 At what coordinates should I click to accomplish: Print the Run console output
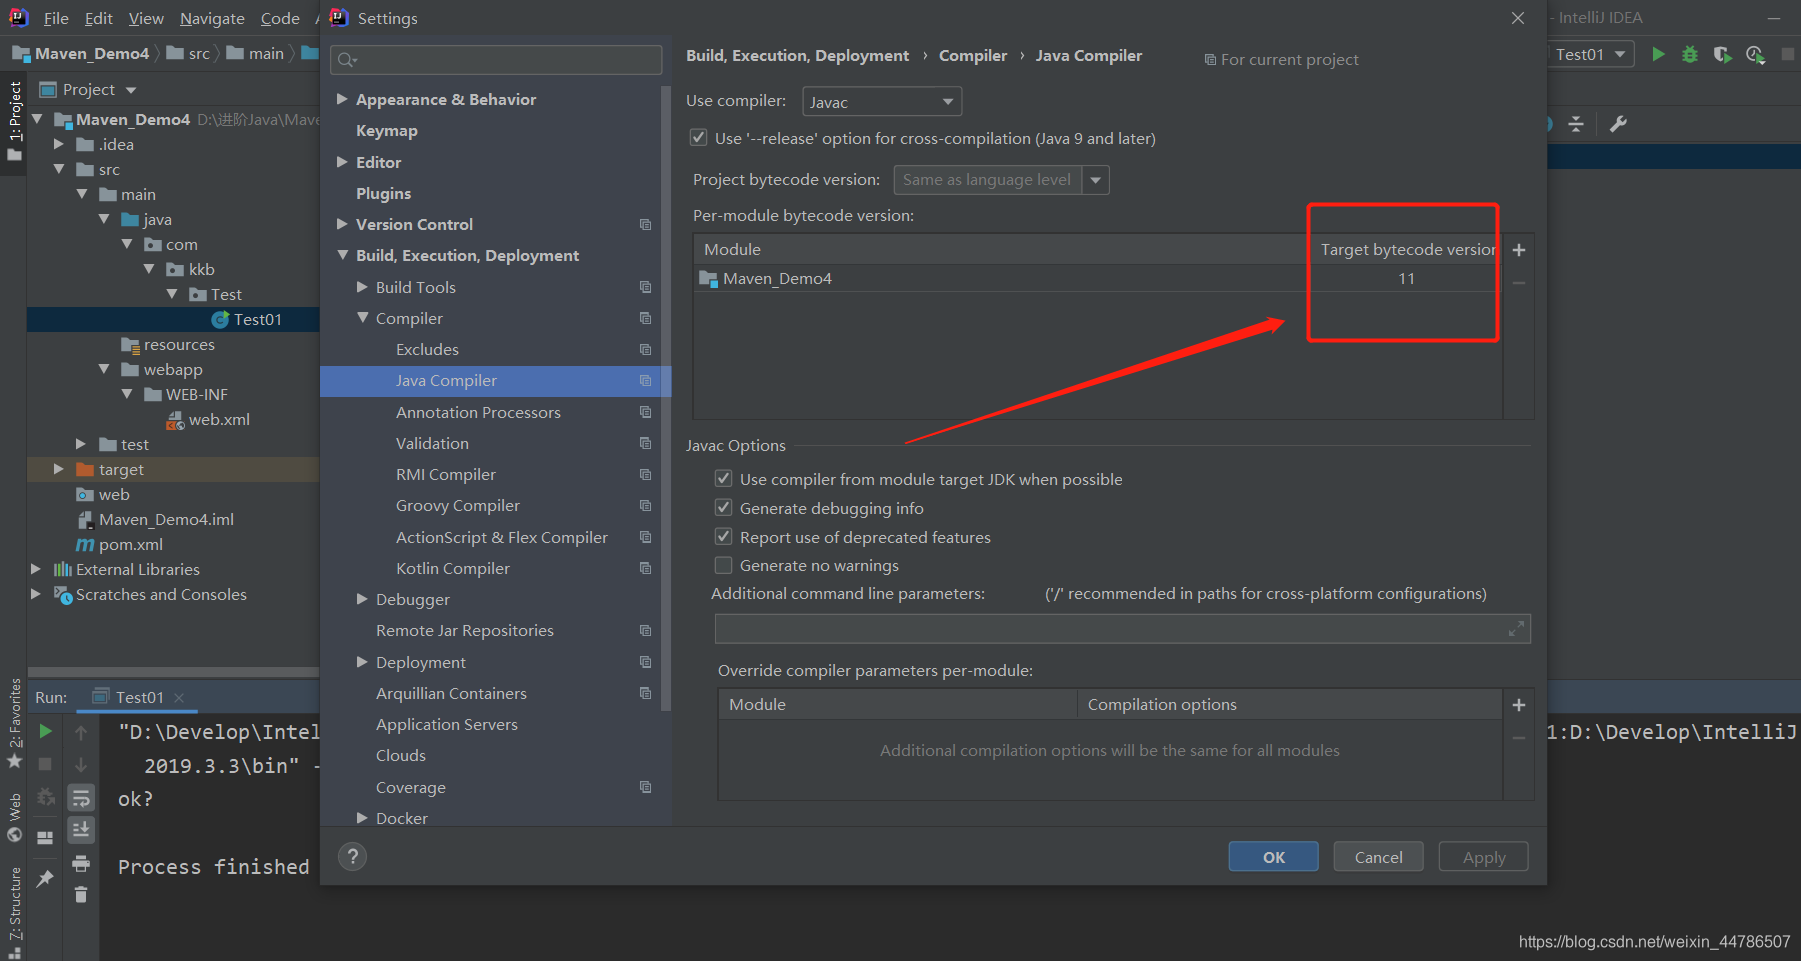81,863
